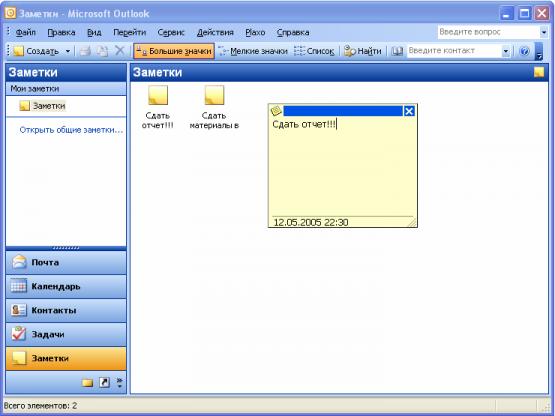This screenshot has width=555, height=416.
Task: Click the shortcuts icon at pane bottom
Action: pos(104,382)
